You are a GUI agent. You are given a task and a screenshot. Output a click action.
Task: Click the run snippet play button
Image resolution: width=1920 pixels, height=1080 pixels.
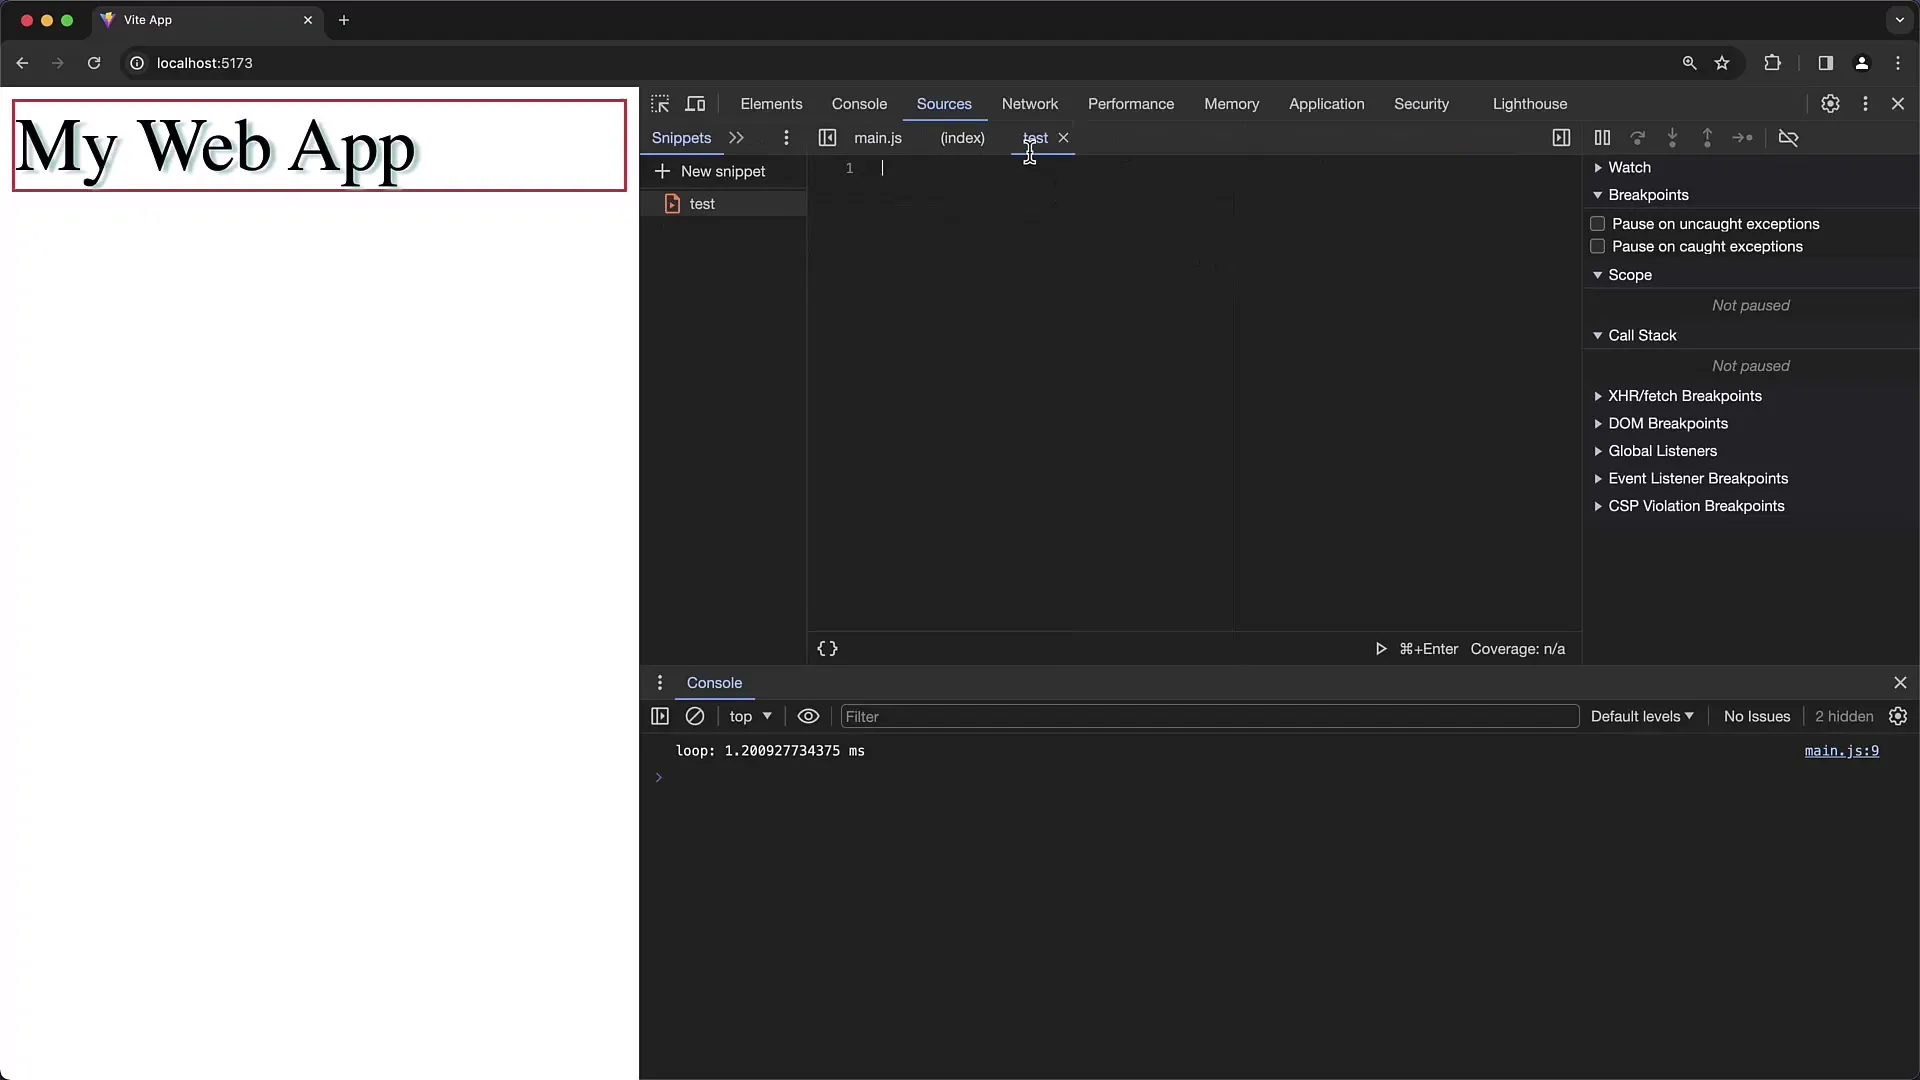1381,649
